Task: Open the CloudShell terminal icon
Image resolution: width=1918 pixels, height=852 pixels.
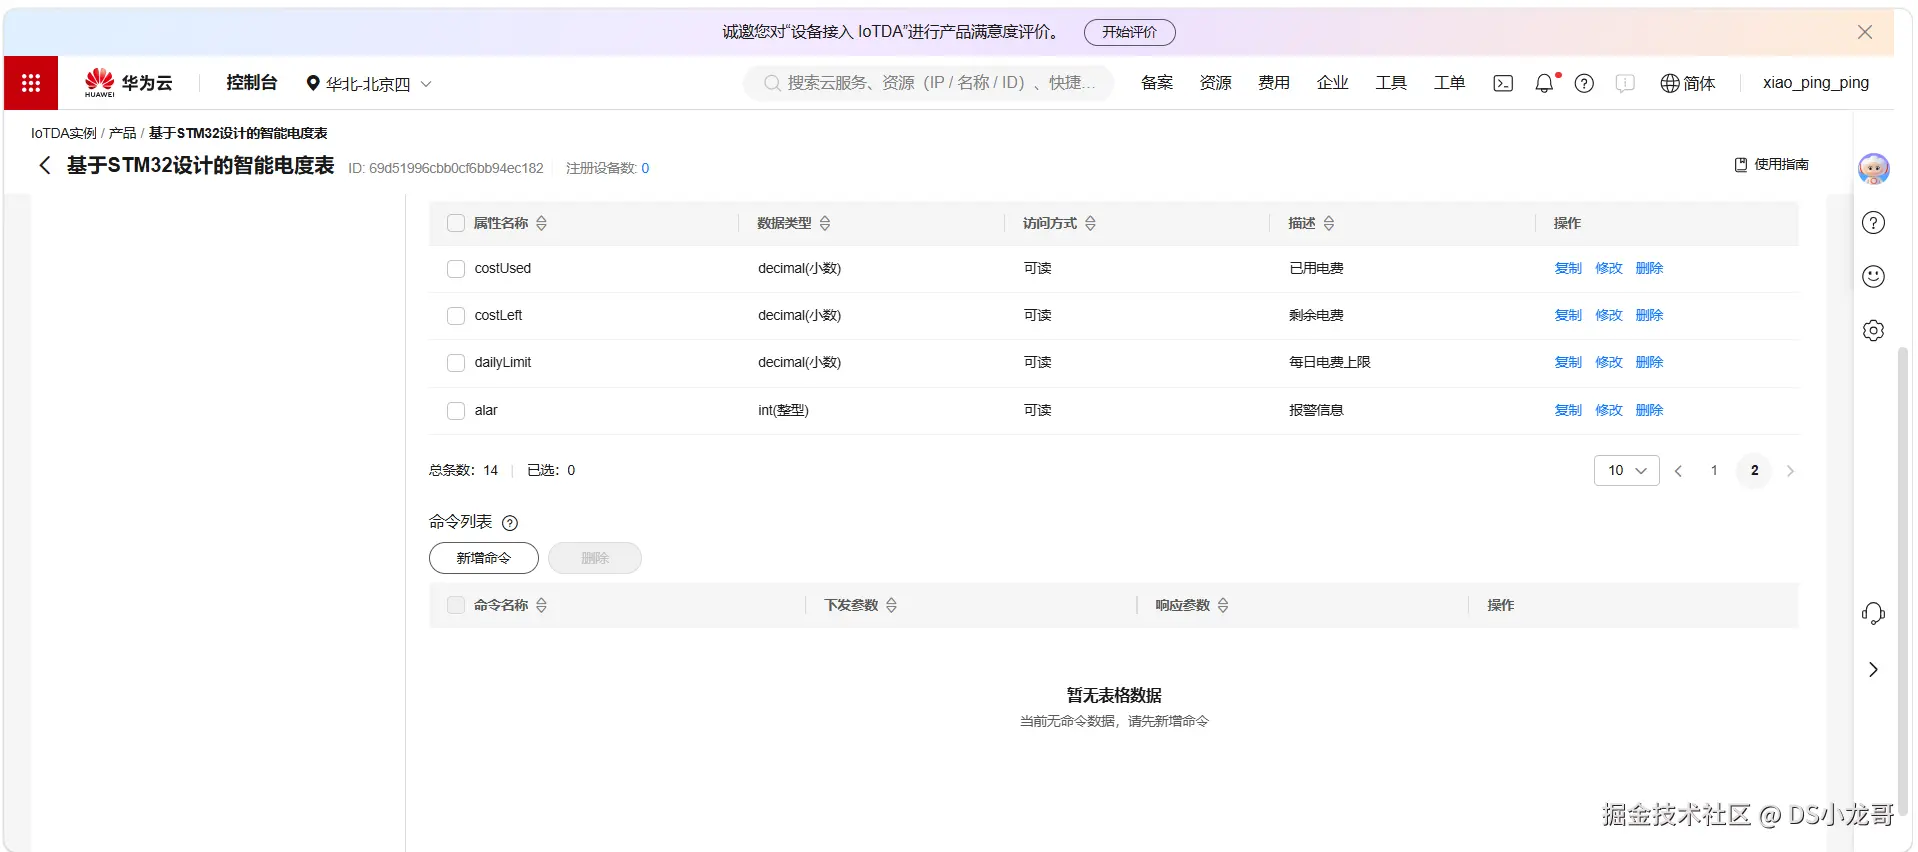Action: (x=1503, y=83)
